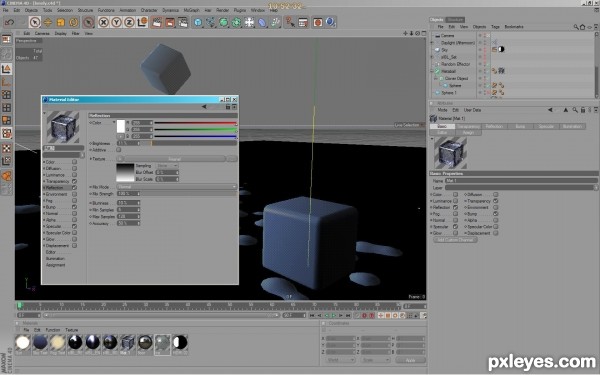Toggle Reflection checkbox in Material Editor

coord(74,188)
